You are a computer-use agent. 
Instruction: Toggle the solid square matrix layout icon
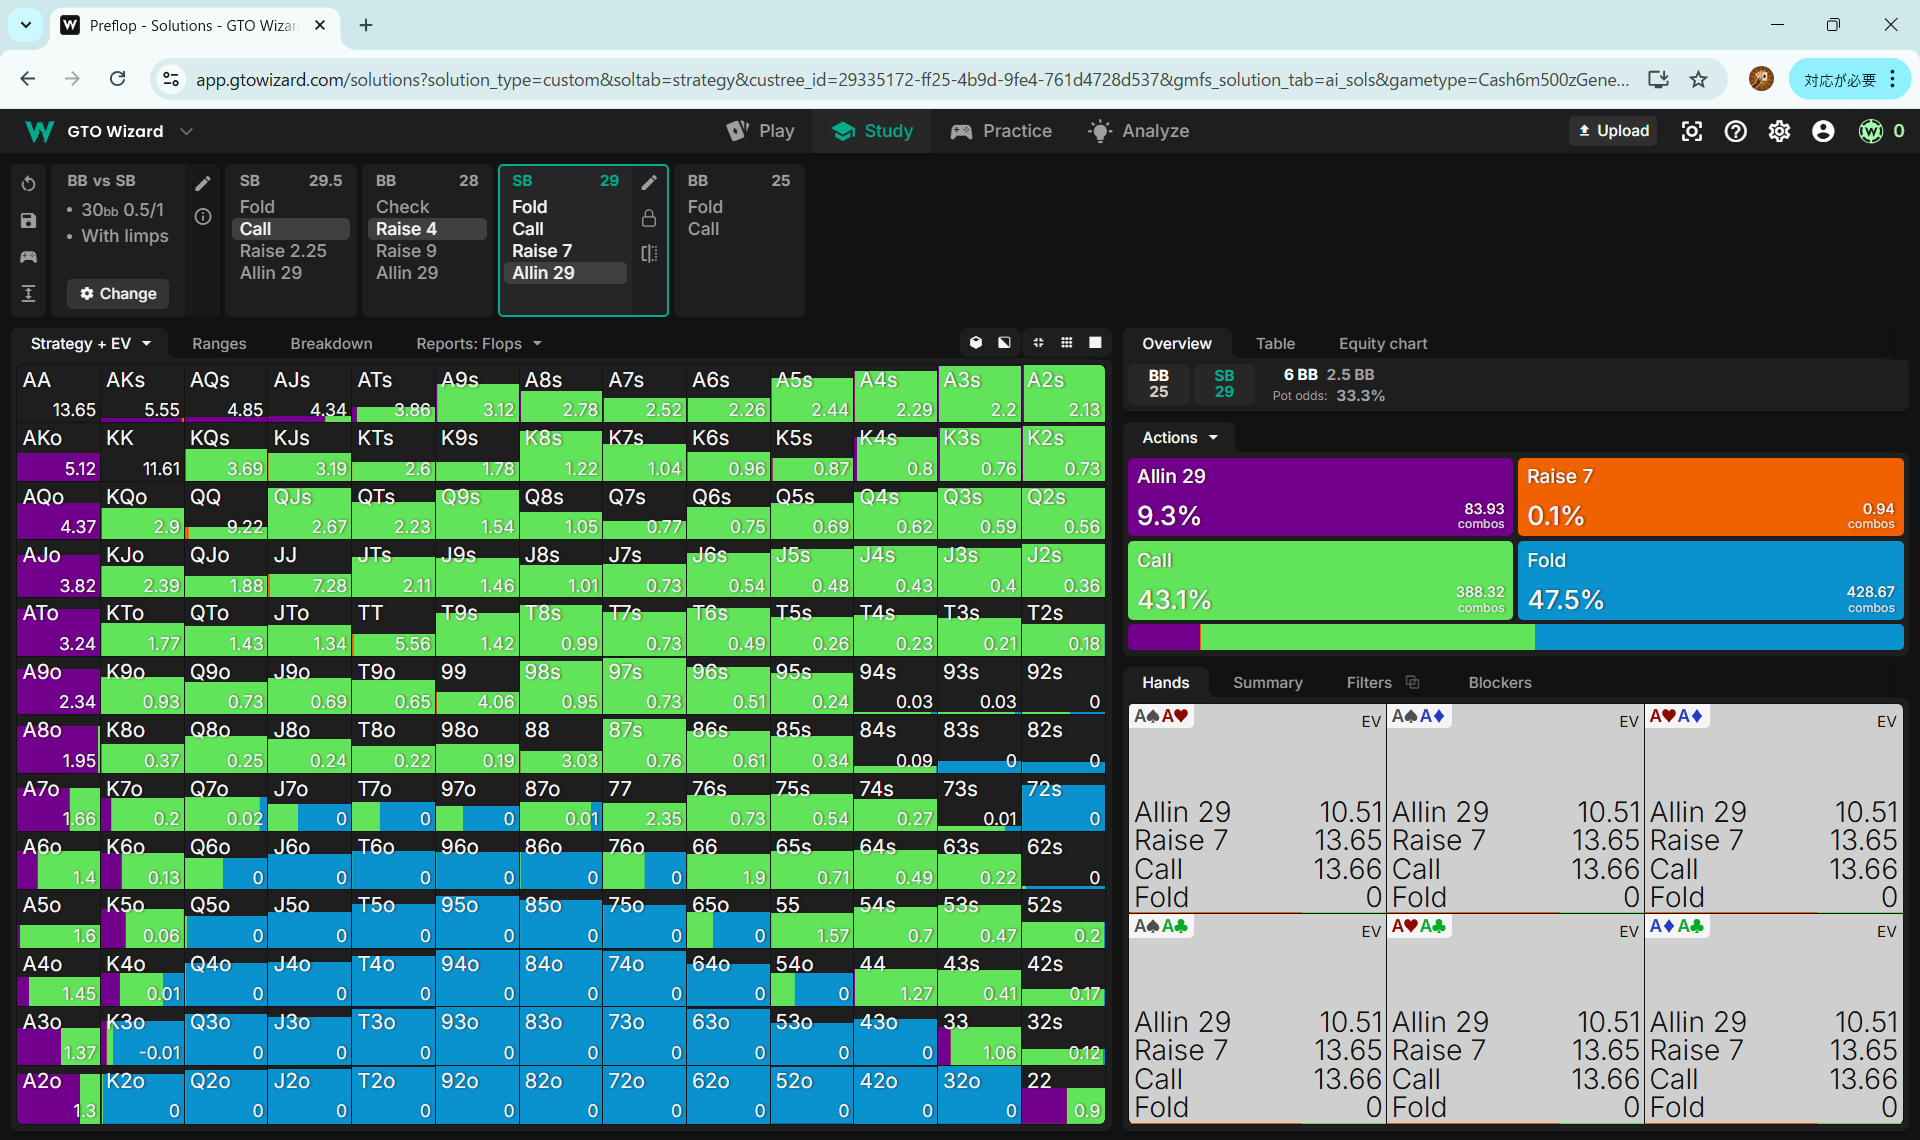coord(1095,343)
